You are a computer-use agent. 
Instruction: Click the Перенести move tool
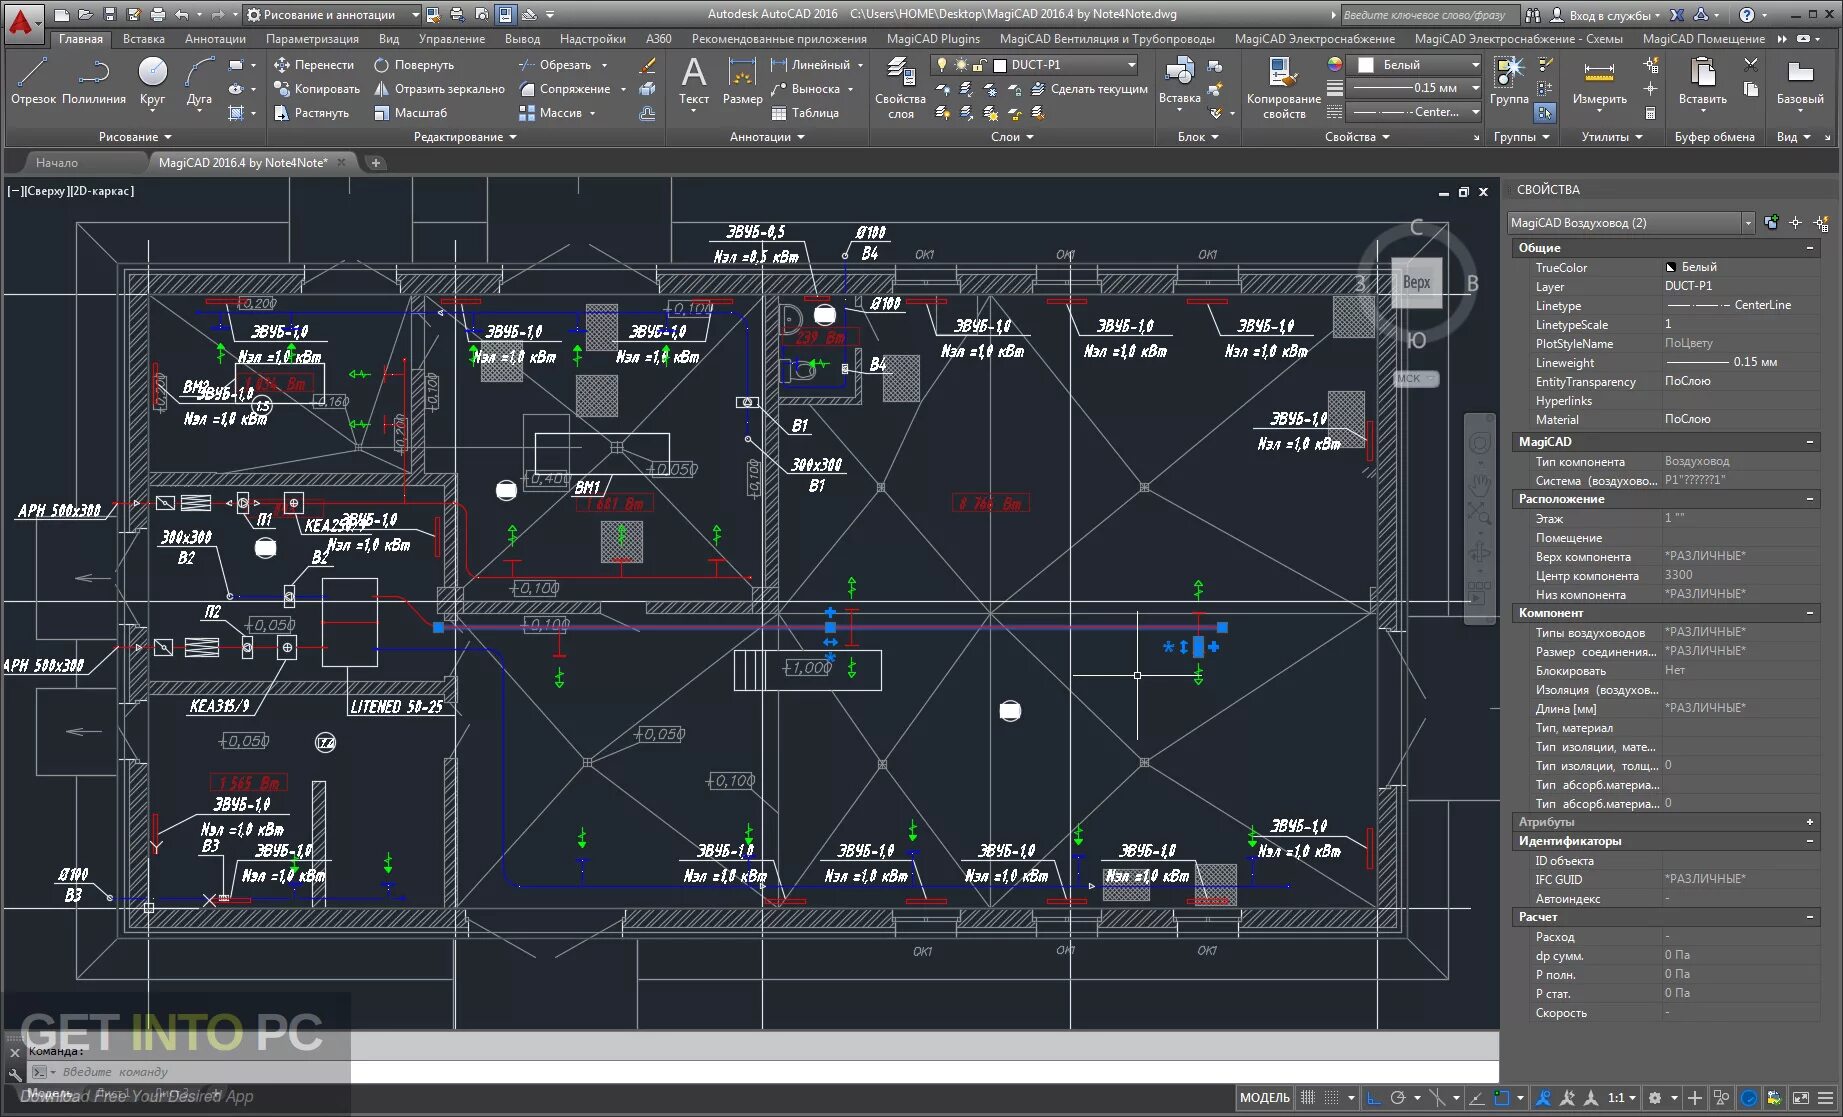click(313, 65)
